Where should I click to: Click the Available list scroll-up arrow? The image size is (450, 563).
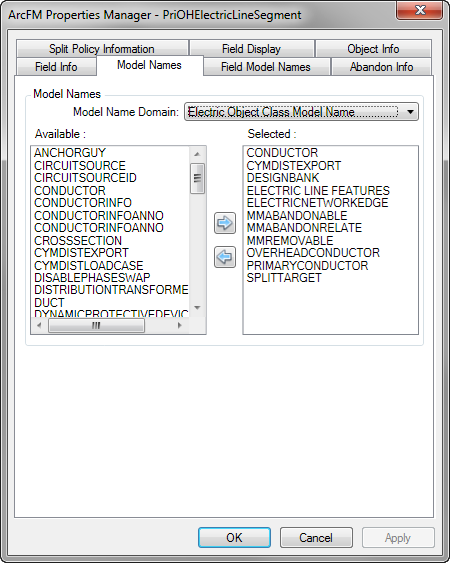(x=197, y=154)
